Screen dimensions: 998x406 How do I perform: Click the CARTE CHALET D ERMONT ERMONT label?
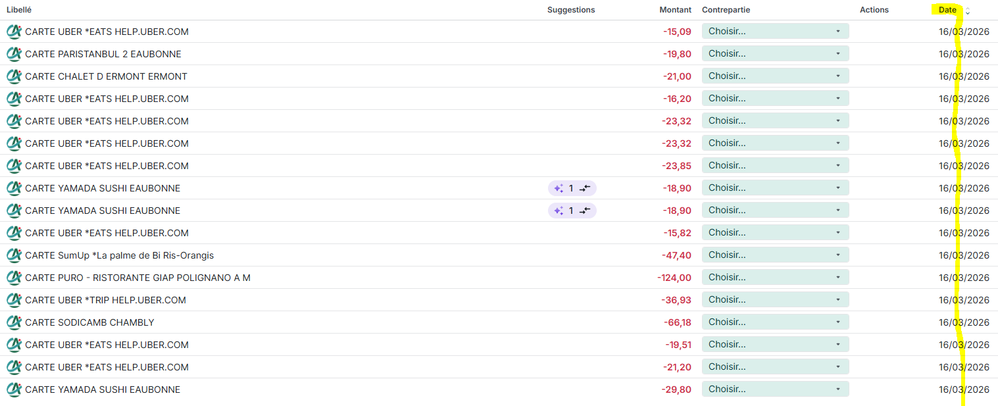point(106,76)
